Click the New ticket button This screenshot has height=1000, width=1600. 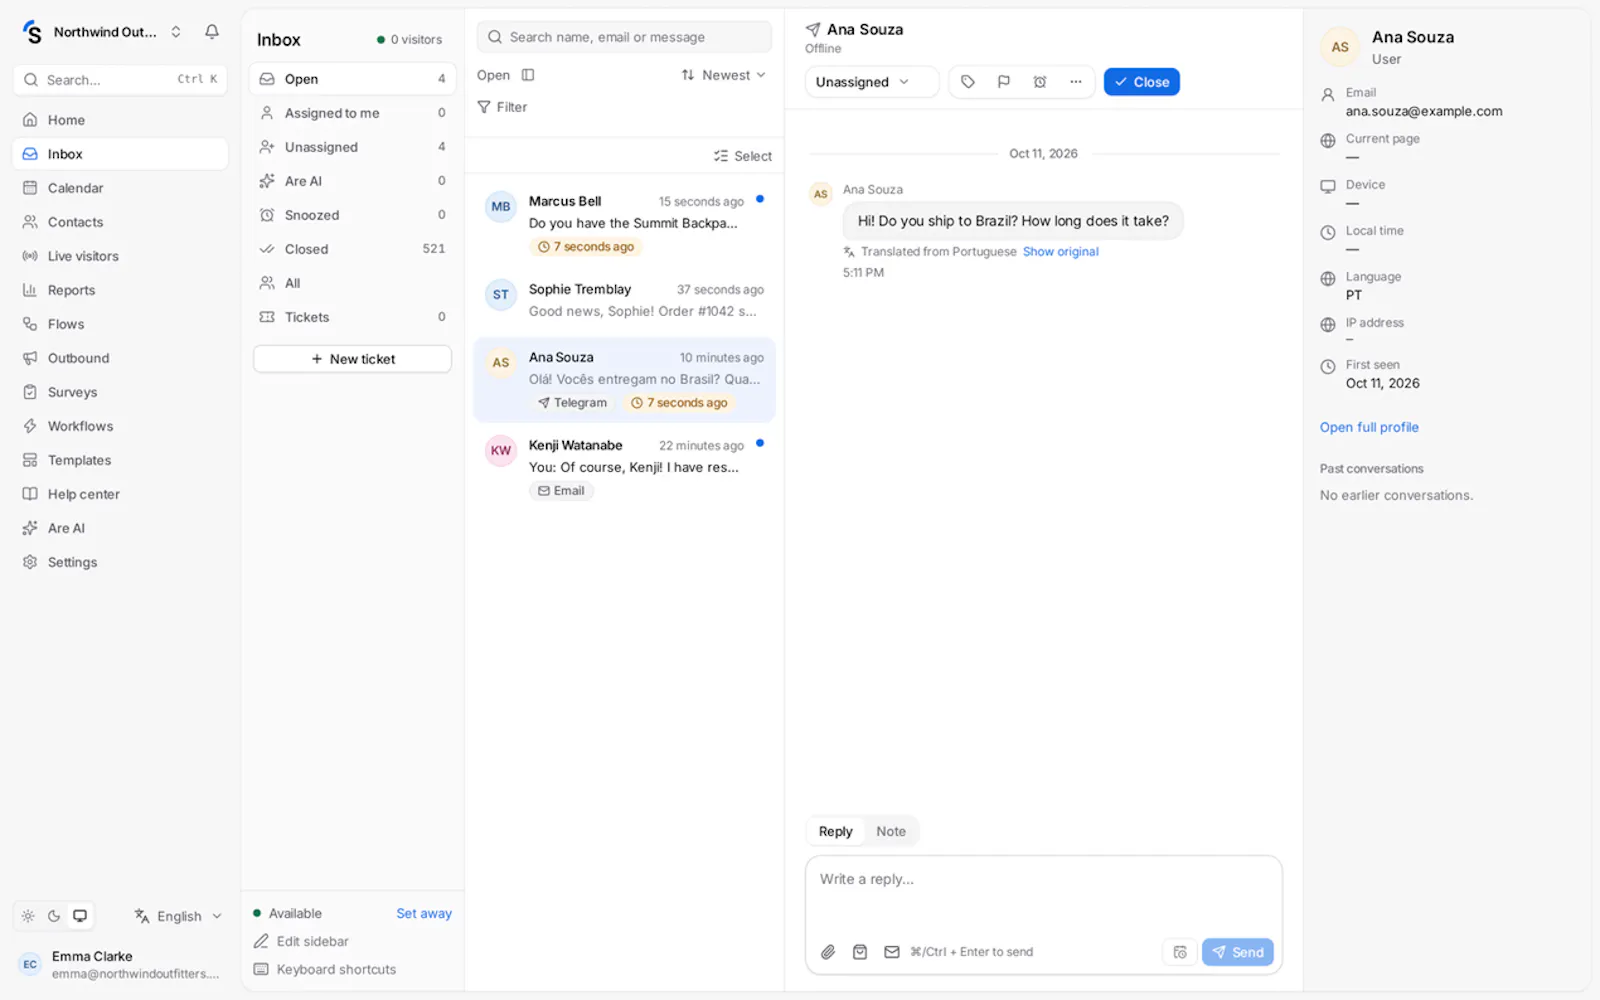click(x=352, y=359)
